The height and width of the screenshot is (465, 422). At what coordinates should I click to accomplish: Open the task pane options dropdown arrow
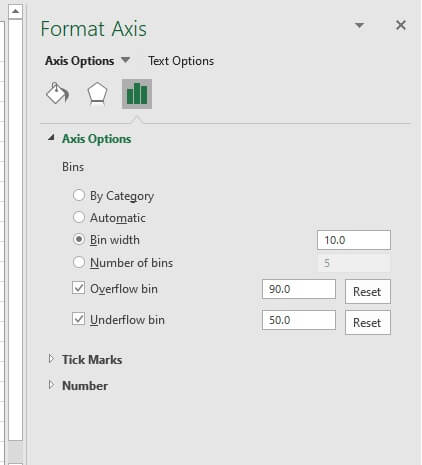pyautogui.click(x=359, y=25)
